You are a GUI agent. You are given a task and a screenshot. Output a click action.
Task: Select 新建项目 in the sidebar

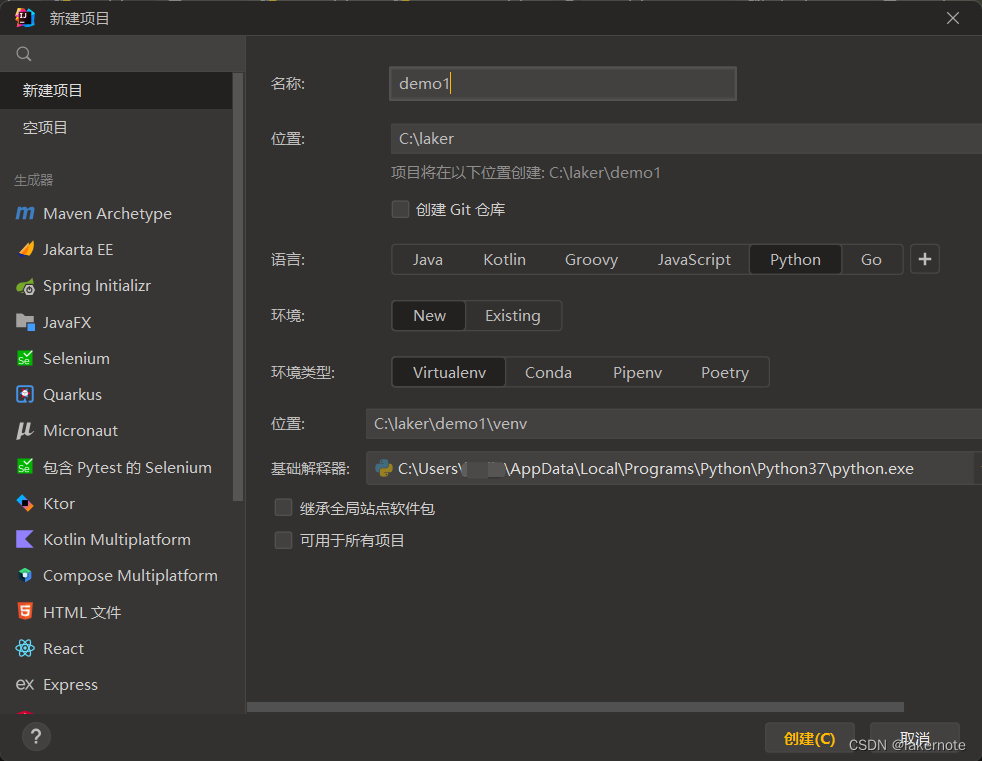pyautogui.click(x=116, y=91)
